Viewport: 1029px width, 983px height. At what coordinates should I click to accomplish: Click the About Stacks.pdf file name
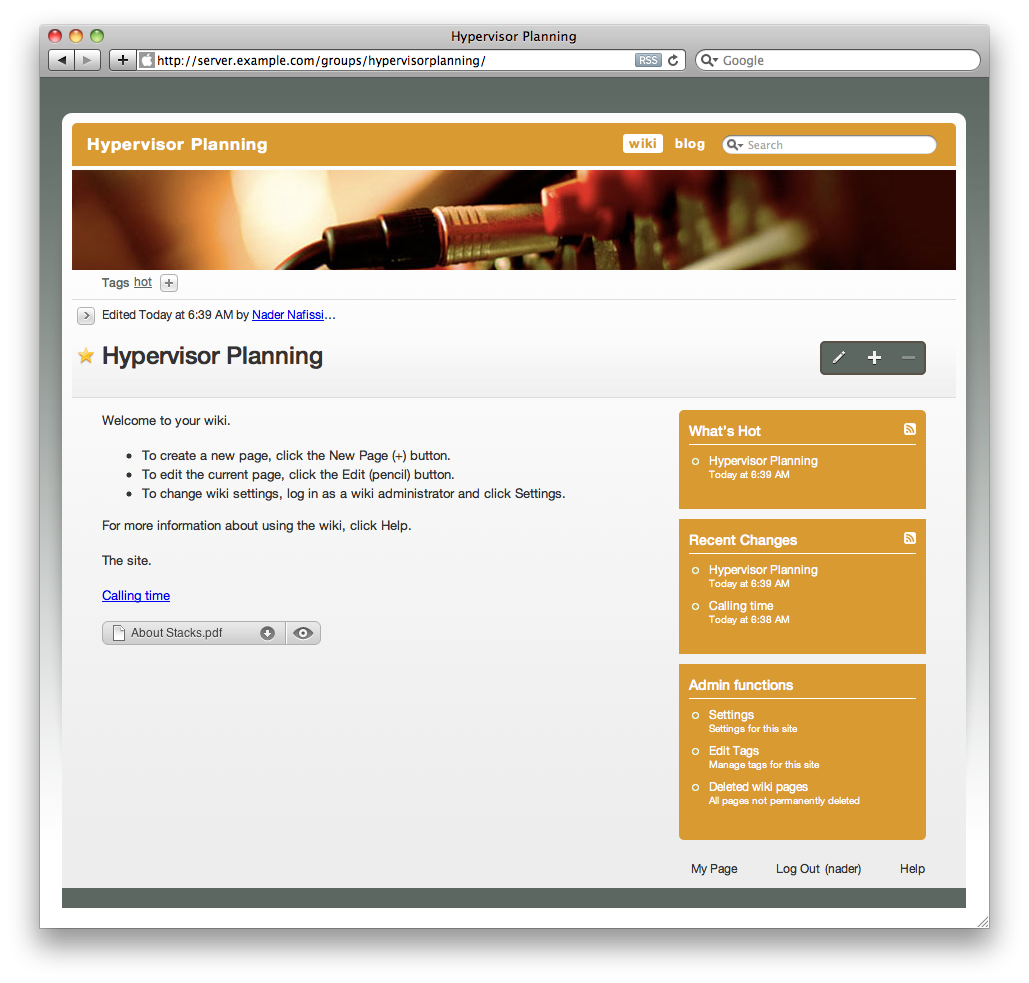coord(177,633)
